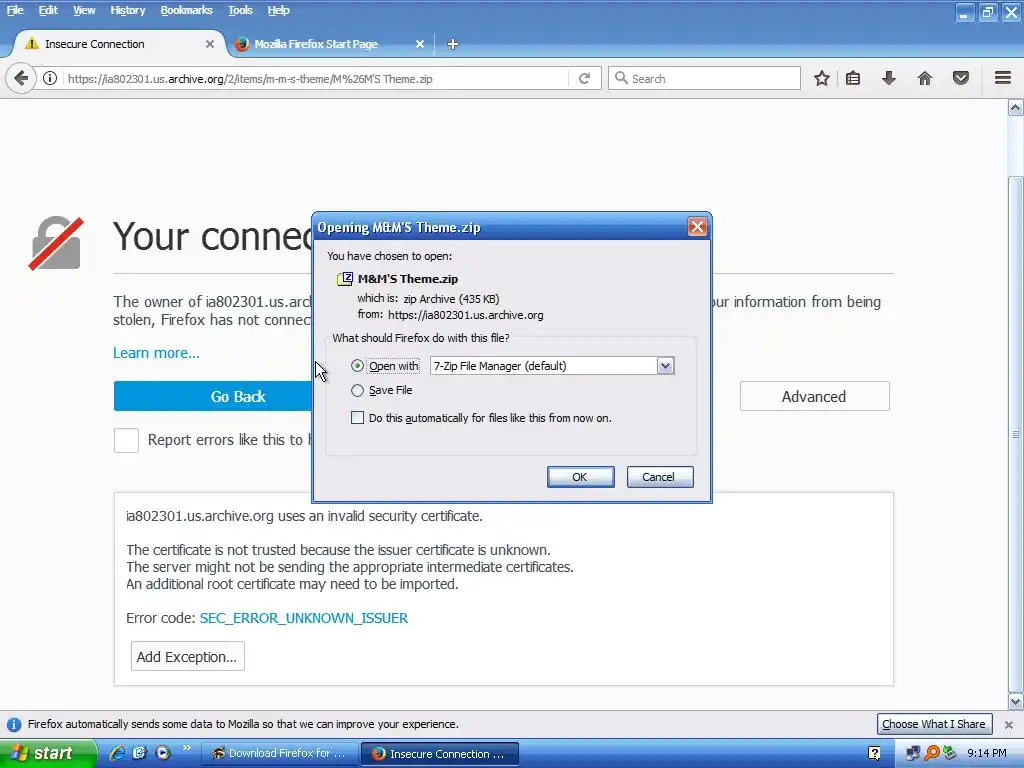
Task: Click the Add Exception button
Action: [x=187, y=656]
